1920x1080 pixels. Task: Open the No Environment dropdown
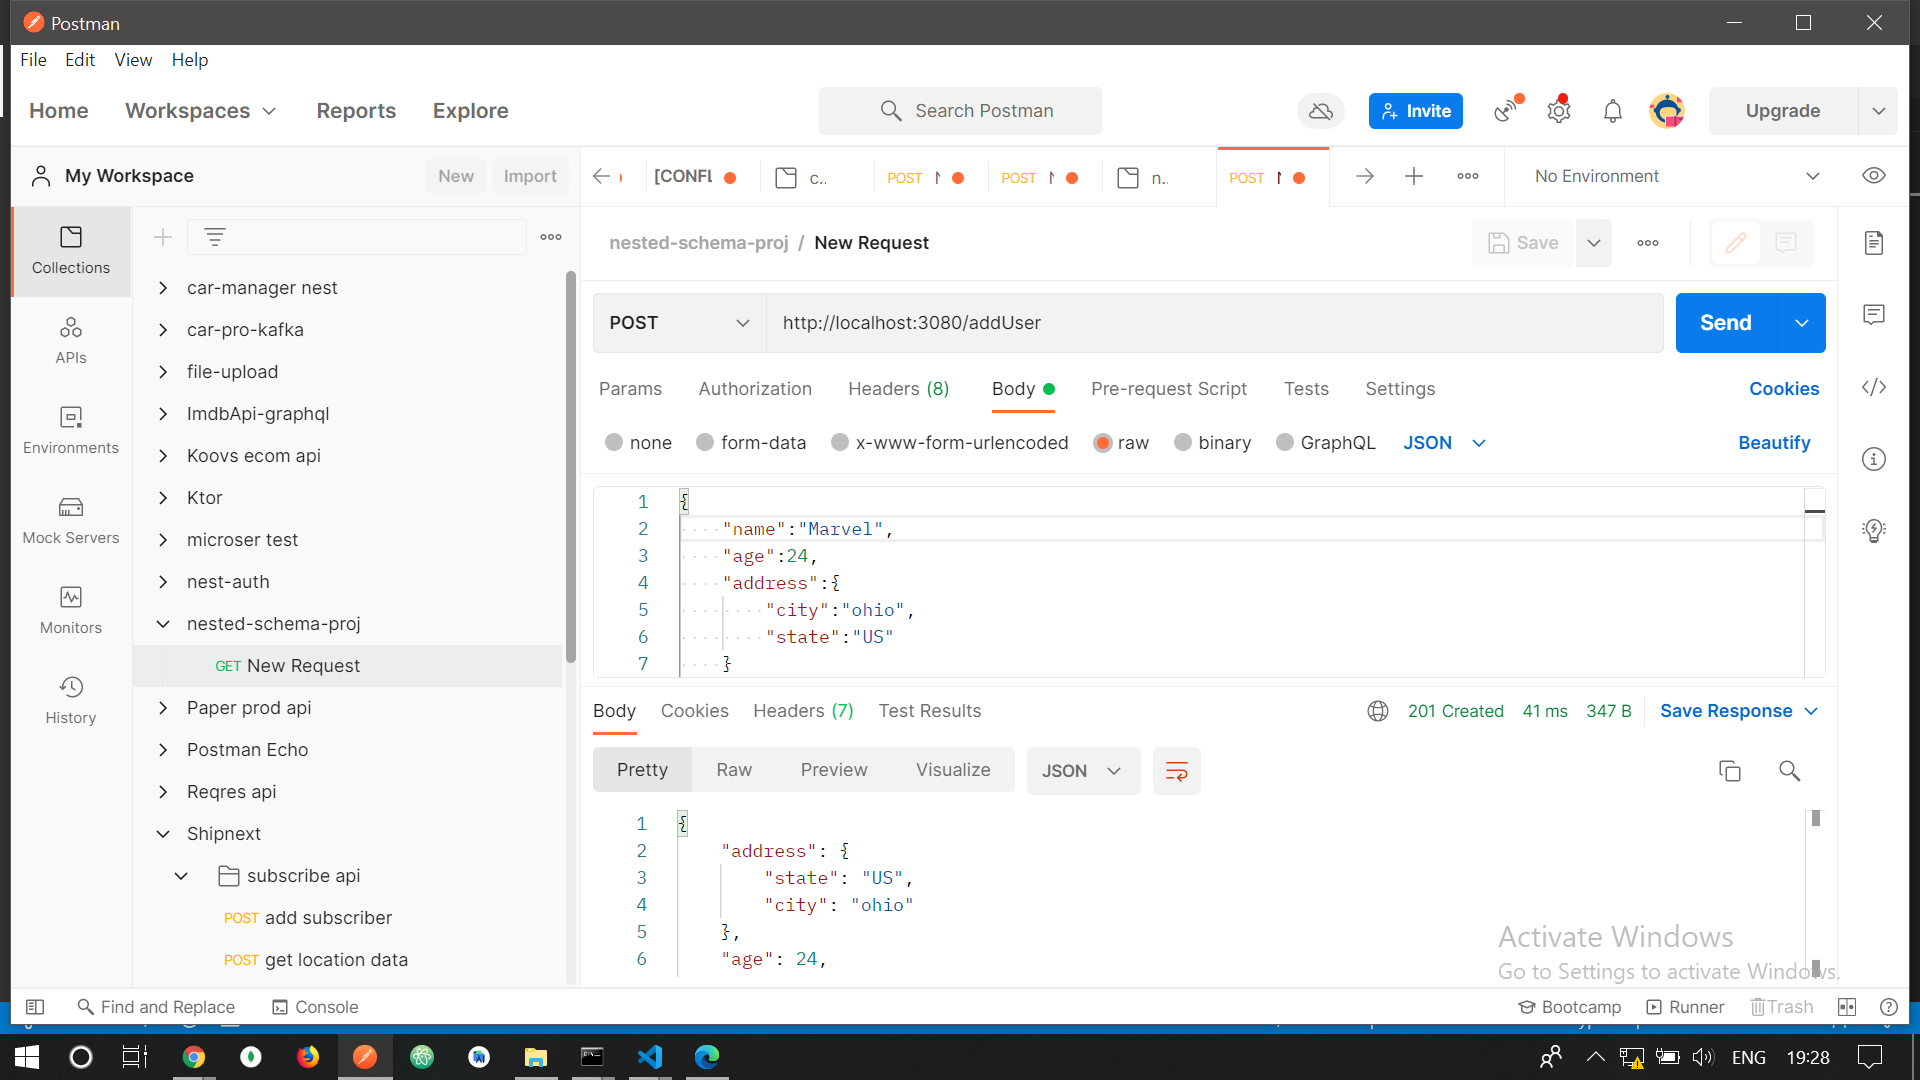[x=1676, y=177]
